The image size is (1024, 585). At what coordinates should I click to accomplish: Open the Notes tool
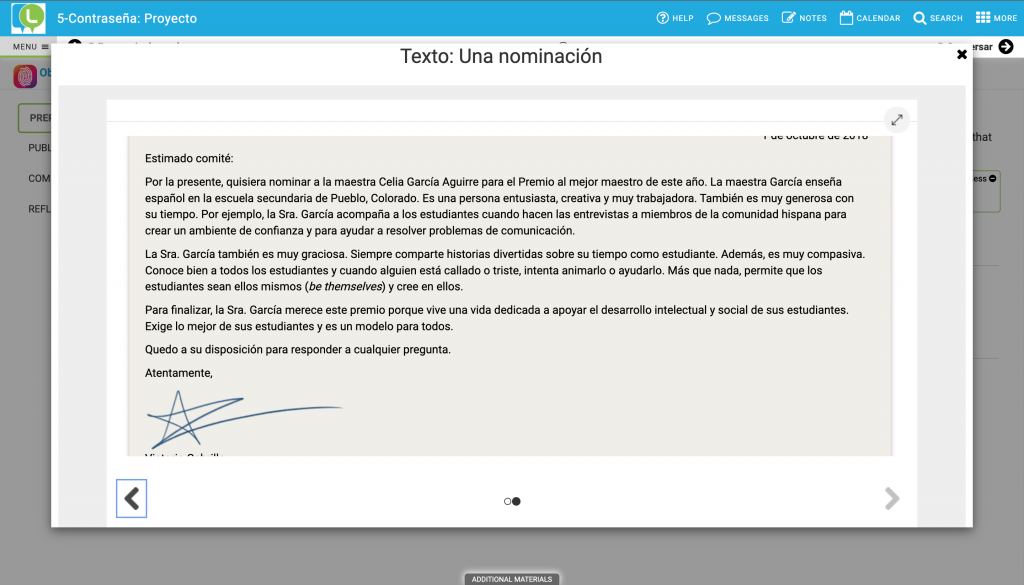click(804, 18)
